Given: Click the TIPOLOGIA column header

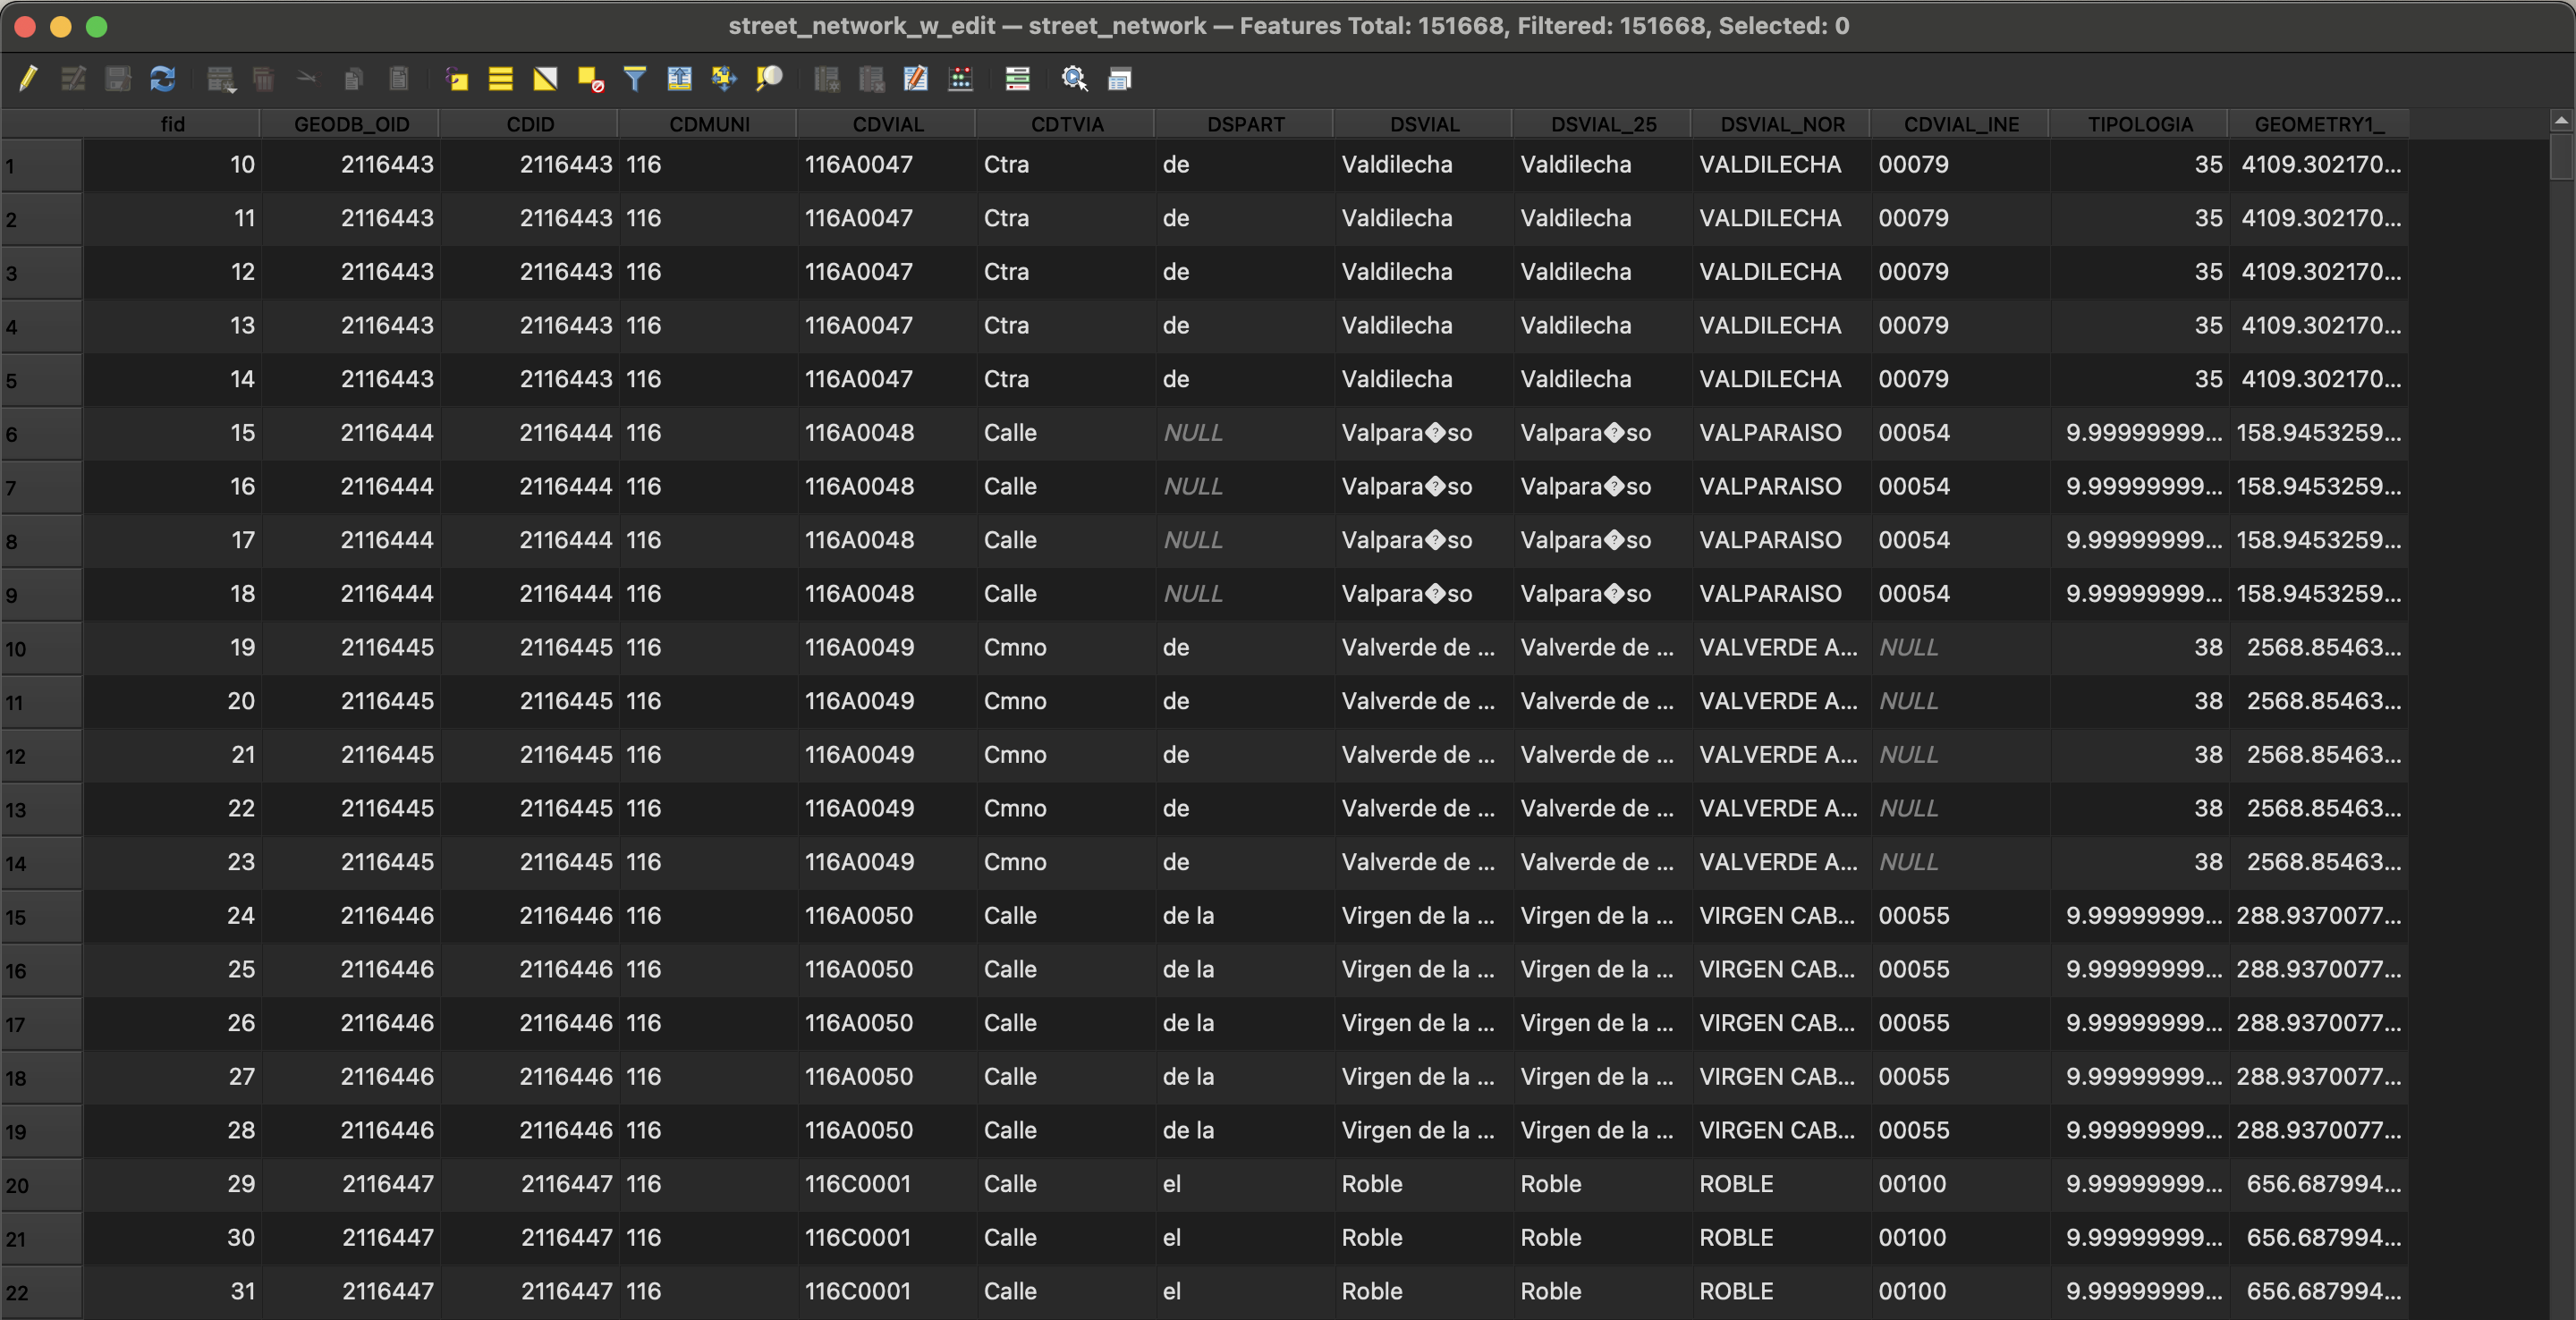Looking at the screenshot, I should 2139,124.
